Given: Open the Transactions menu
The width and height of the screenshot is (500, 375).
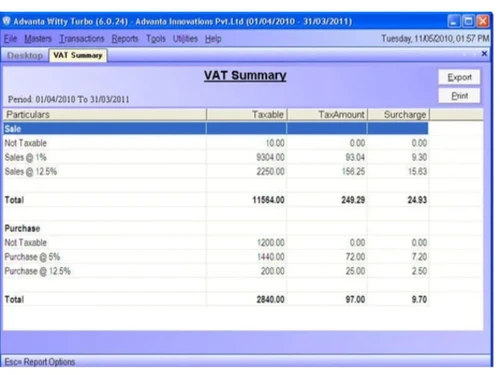Looking at the screenshot, I should [x=82, y=39].
